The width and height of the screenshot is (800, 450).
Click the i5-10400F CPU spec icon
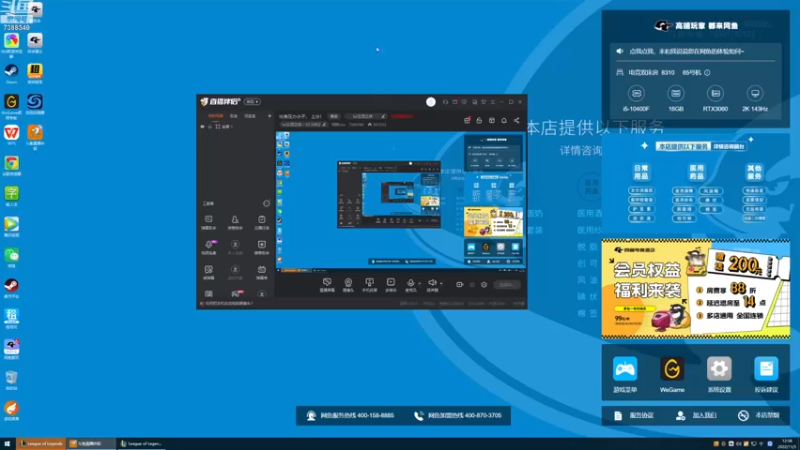pyautogui.click(x=636, y=94)
